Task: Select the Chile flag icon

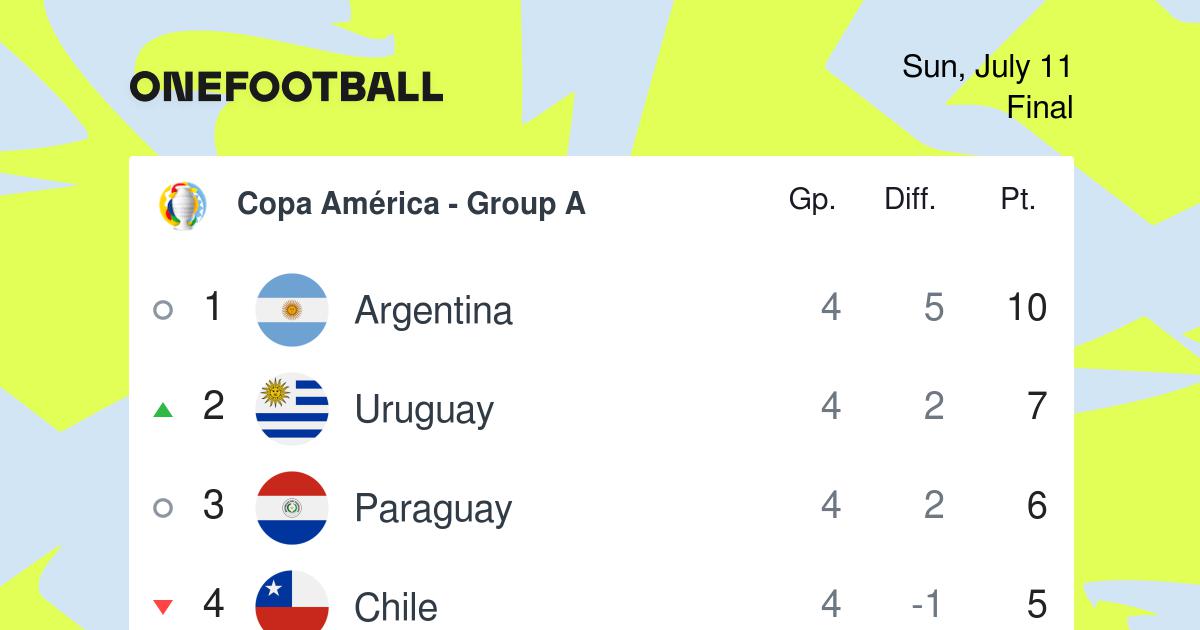Action: tap(292, 601)
